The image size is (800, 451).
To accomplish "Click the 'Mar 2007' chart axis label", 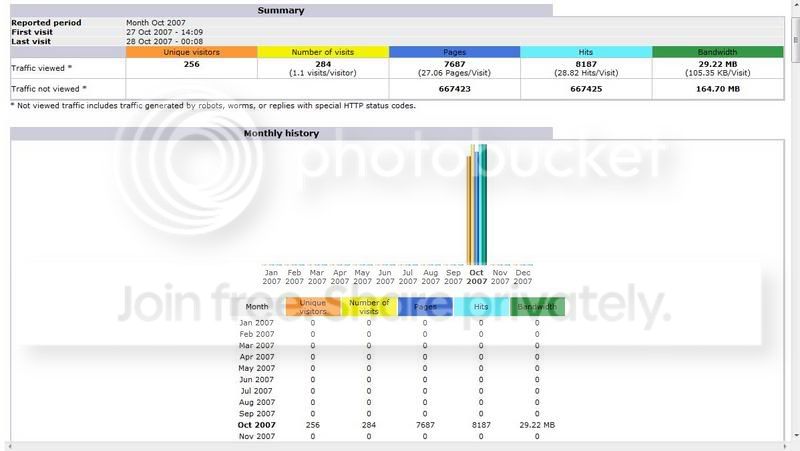I will point(317,277).
